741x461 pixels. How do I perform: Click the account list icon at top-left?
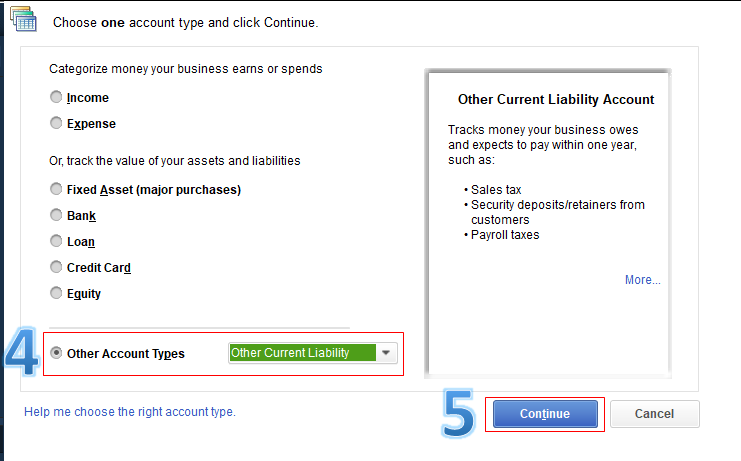coord(22,19)
